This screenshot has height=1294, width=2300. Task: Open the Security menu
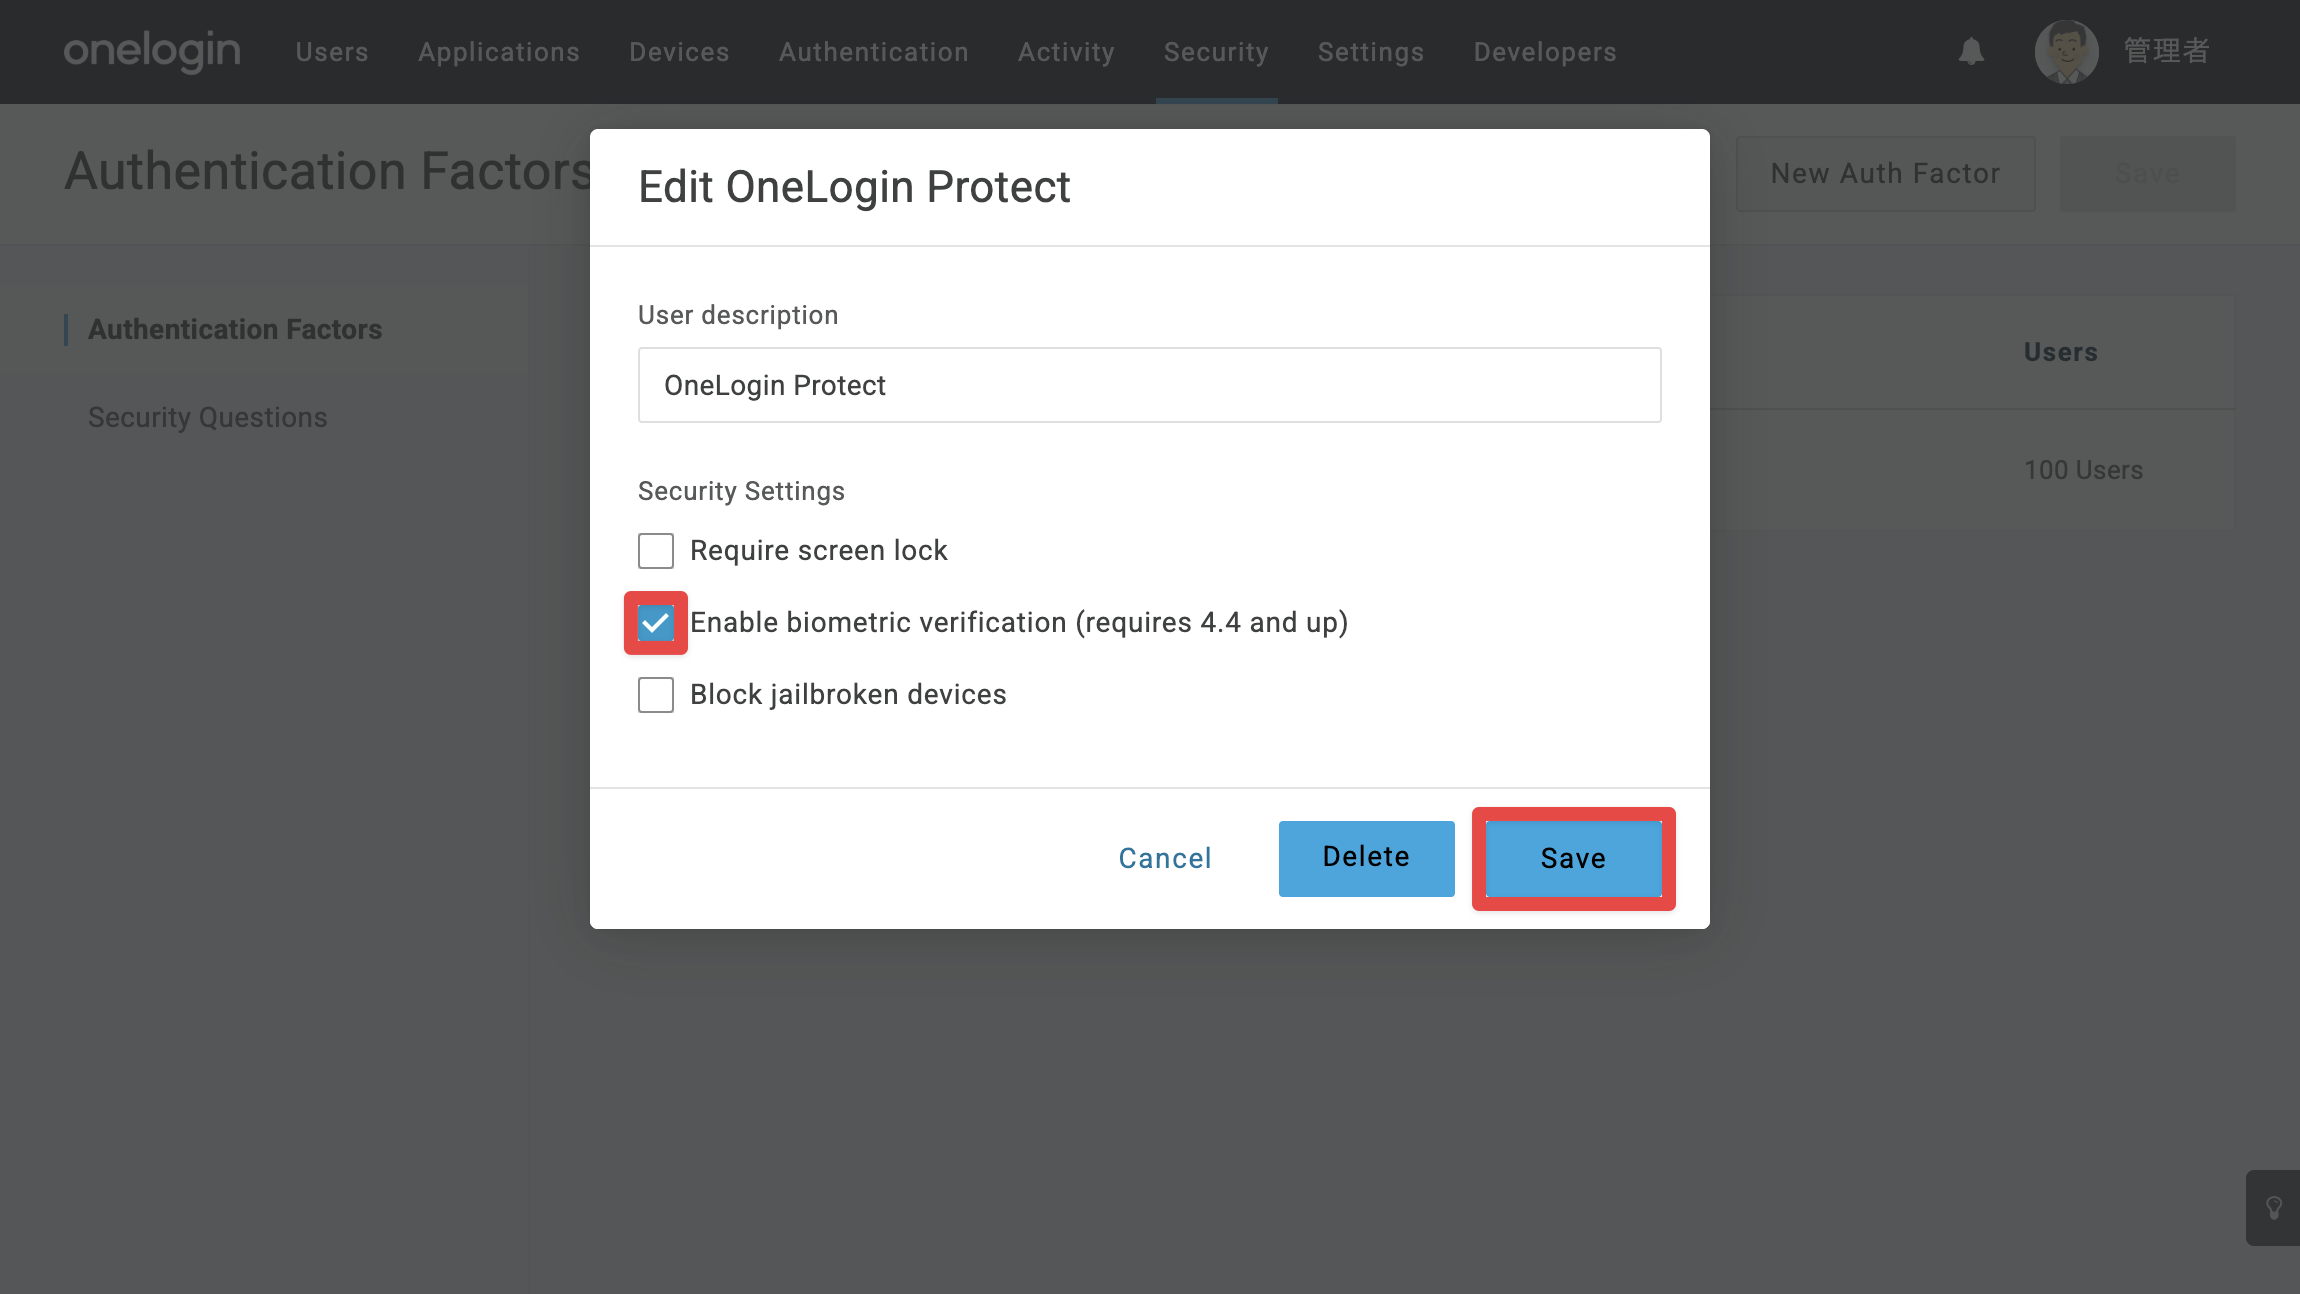click(x=1216, y=52)
